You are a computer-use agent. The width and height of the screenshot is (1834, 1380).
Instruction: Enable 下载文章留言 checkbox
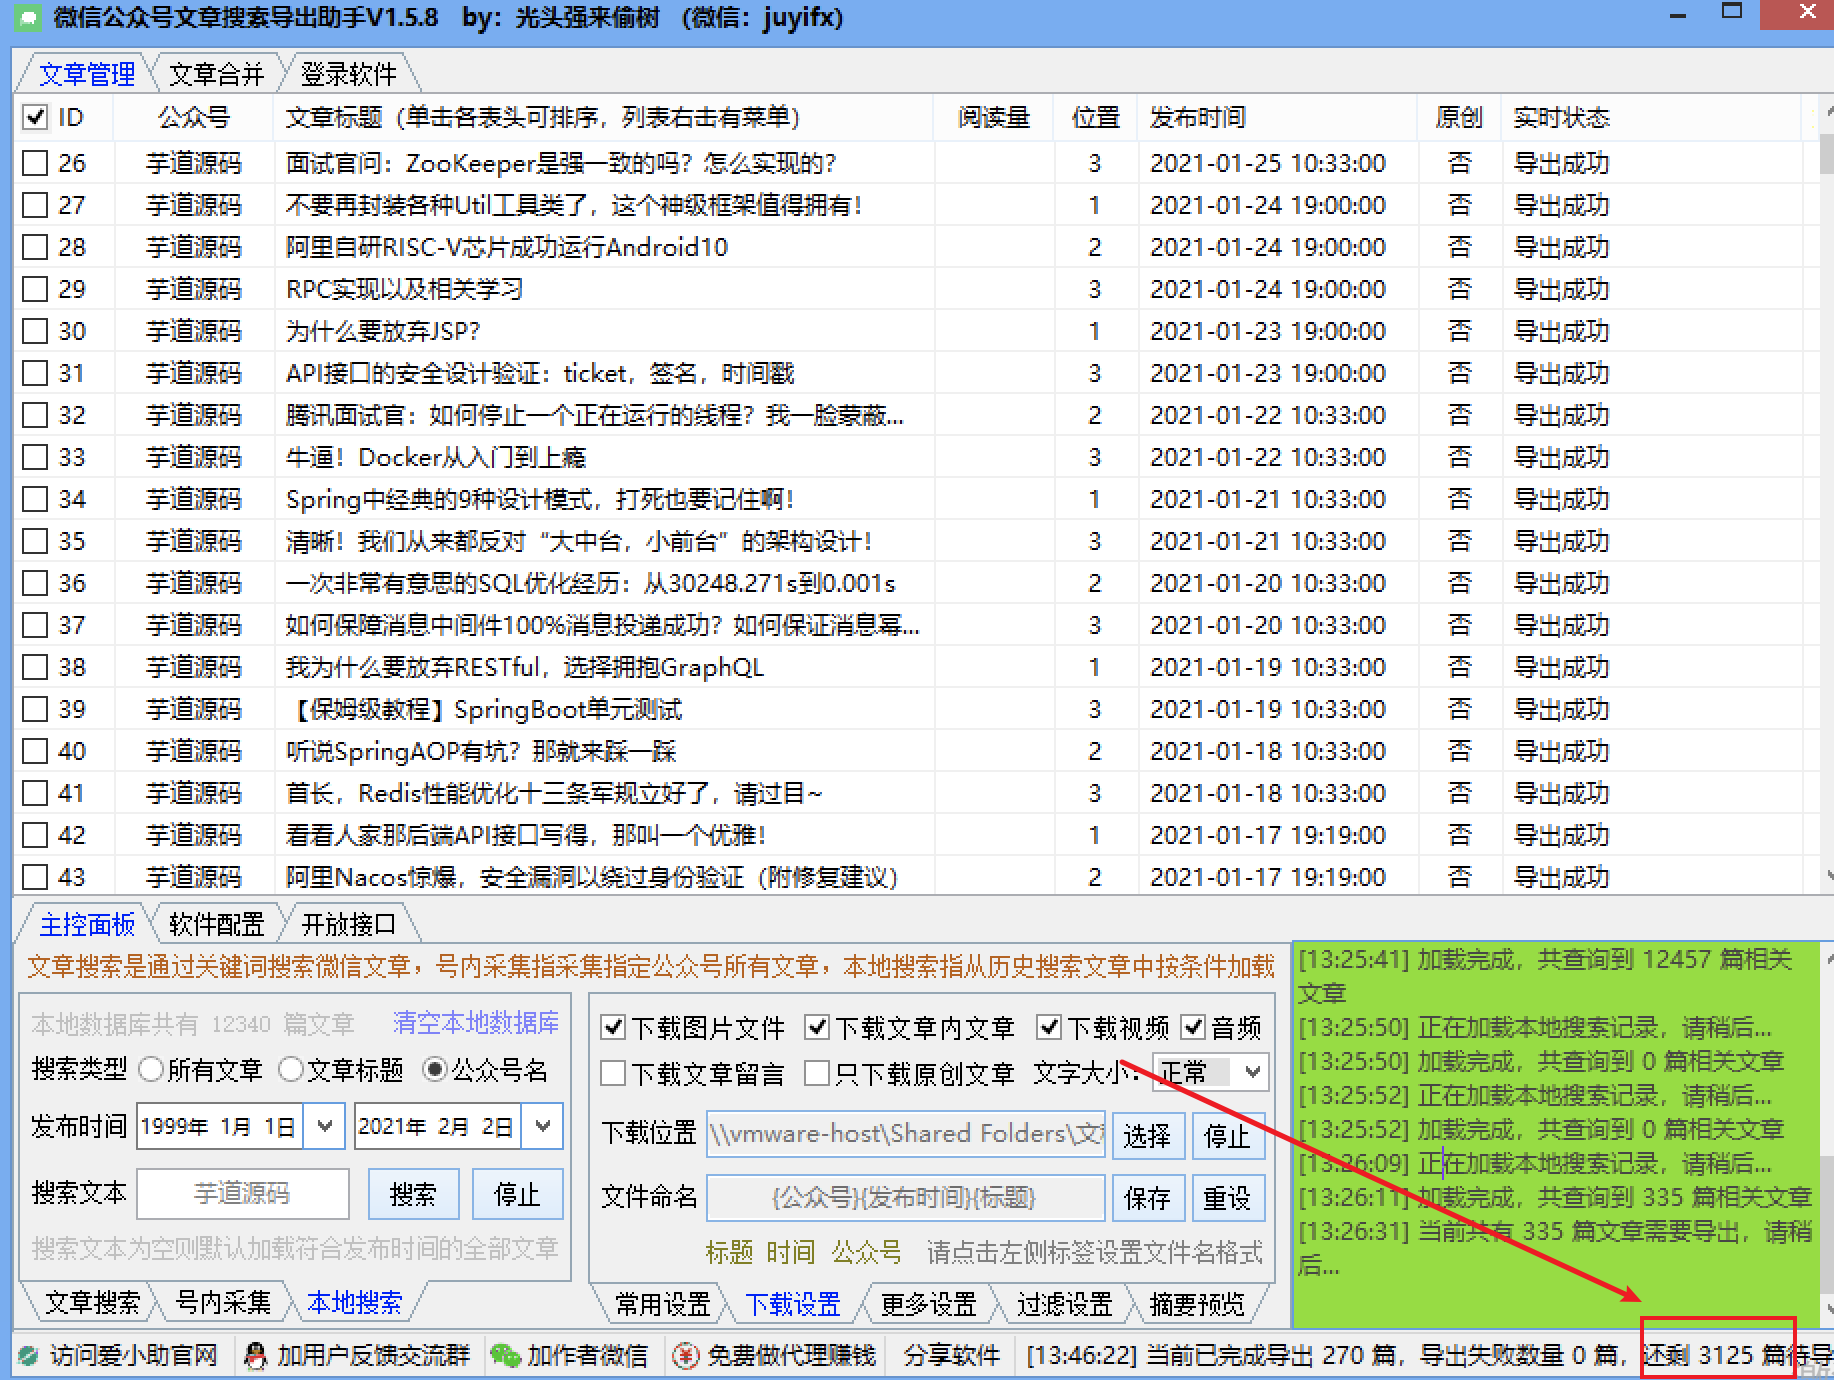(x=613, y=1074)
